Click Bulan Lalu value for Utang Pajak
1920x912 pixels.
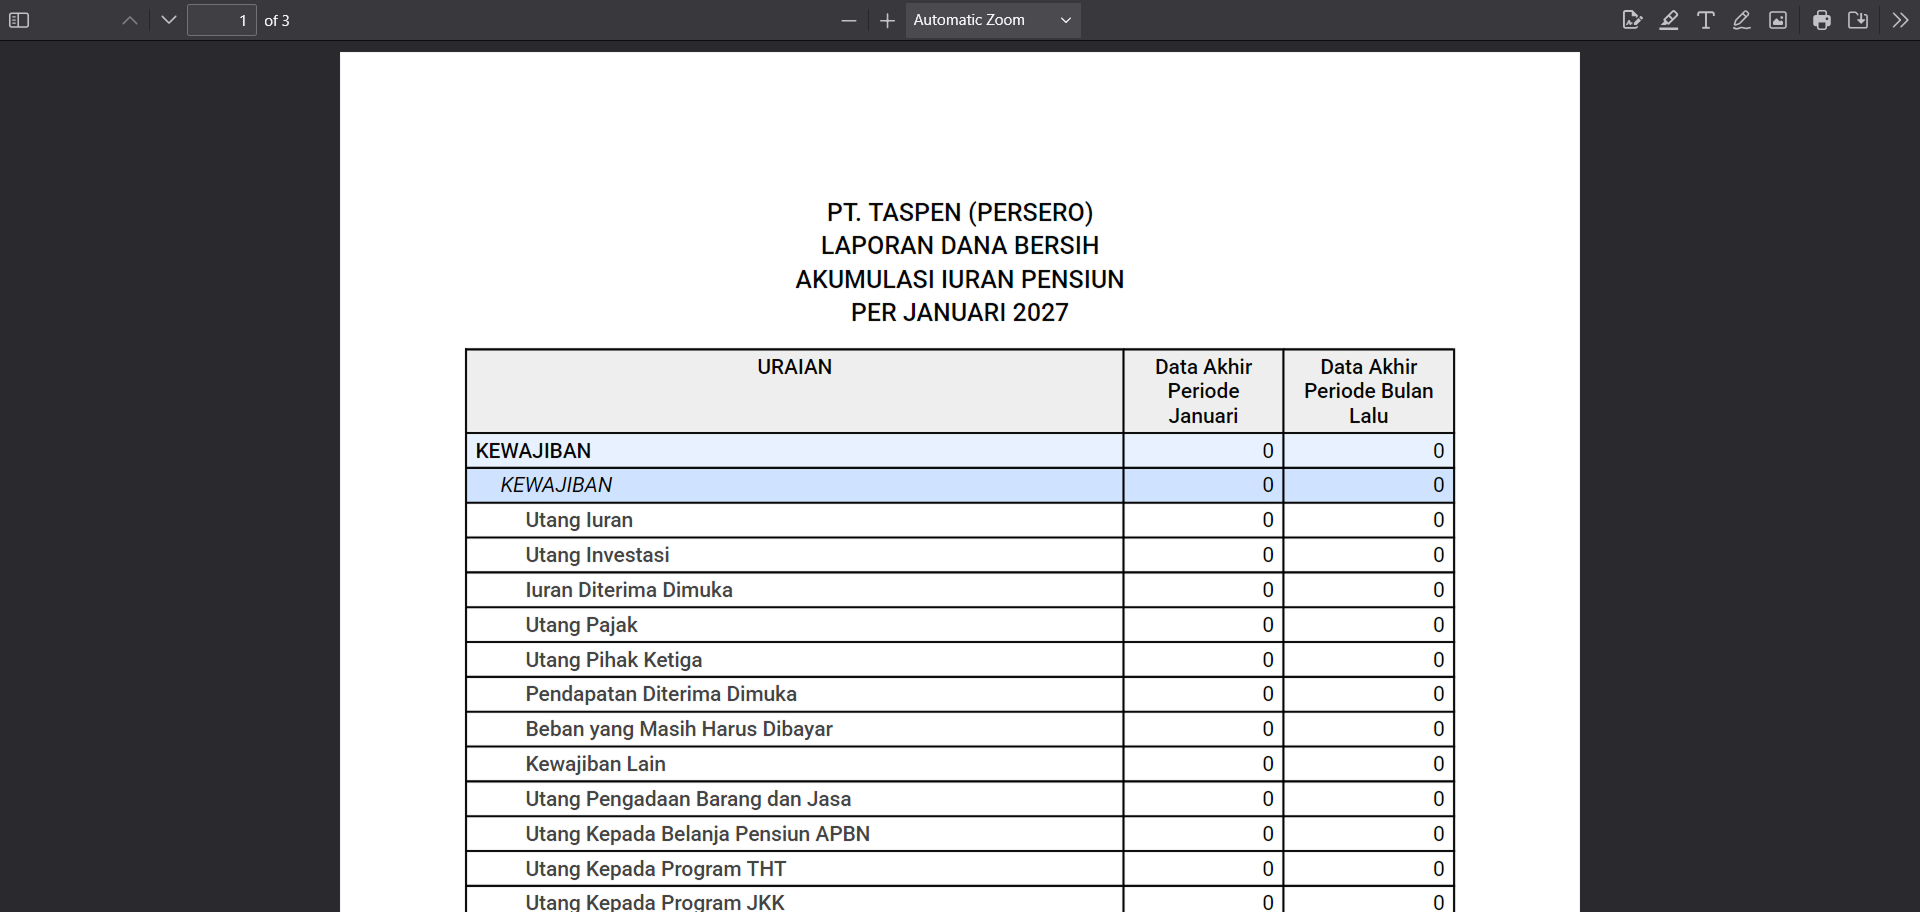coord(1438,625)
